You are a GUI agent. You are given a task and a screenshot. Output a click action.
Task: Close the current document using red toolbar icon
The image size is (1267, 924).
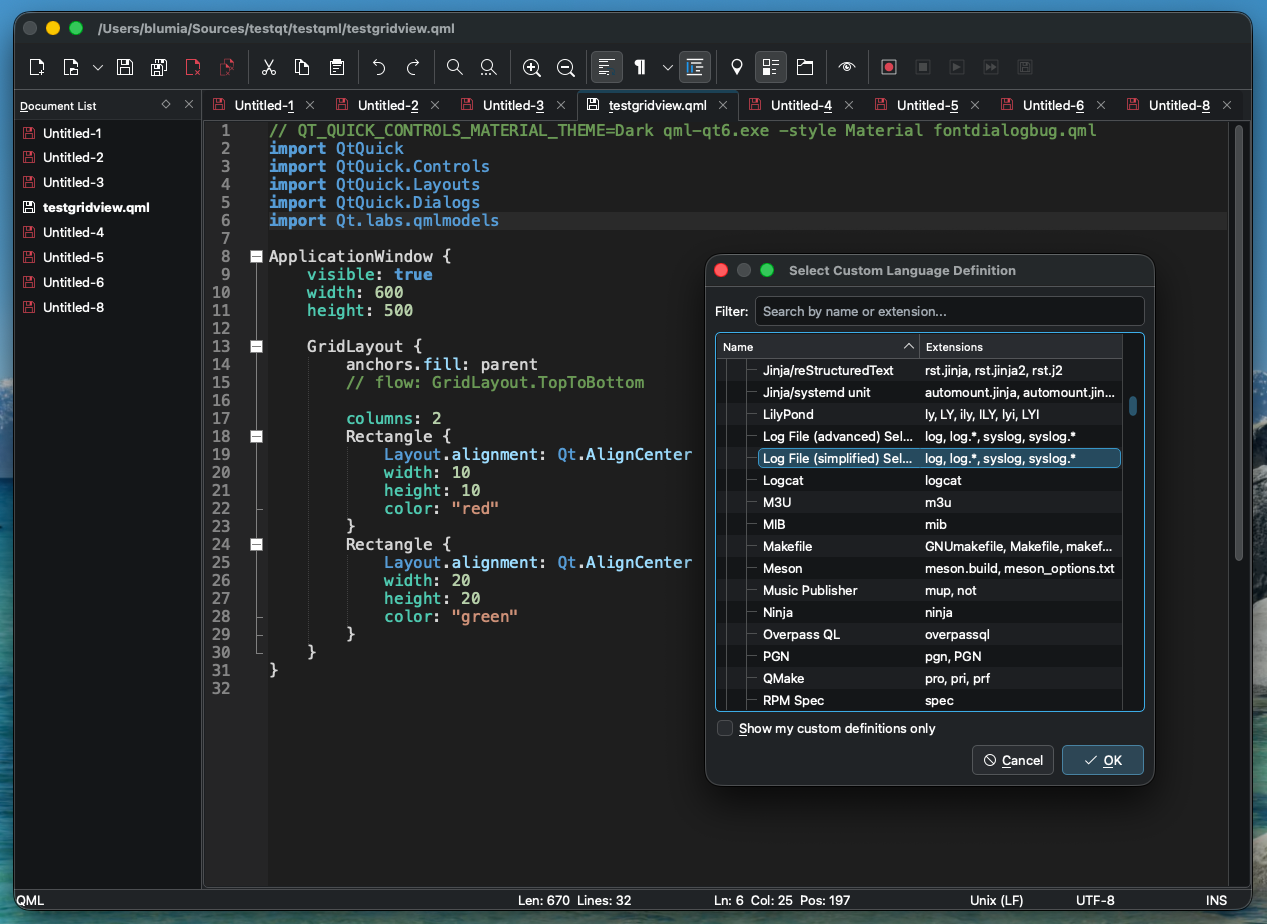point(193,67)
